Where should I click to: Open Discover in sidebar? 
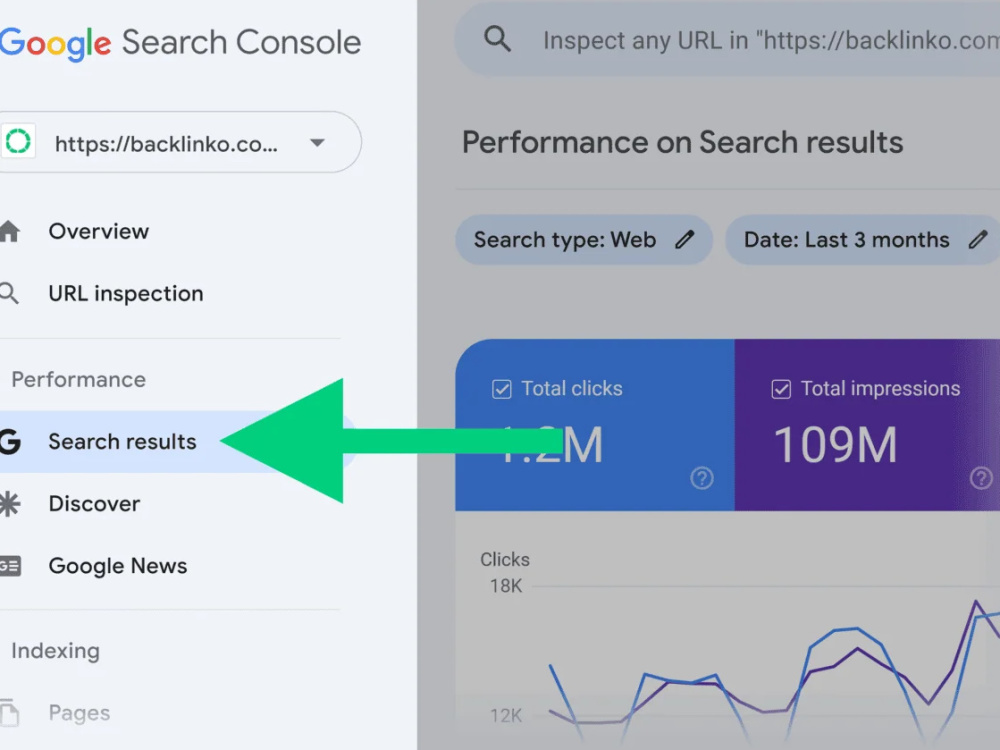pyautogui.click(x=94, y=504)
